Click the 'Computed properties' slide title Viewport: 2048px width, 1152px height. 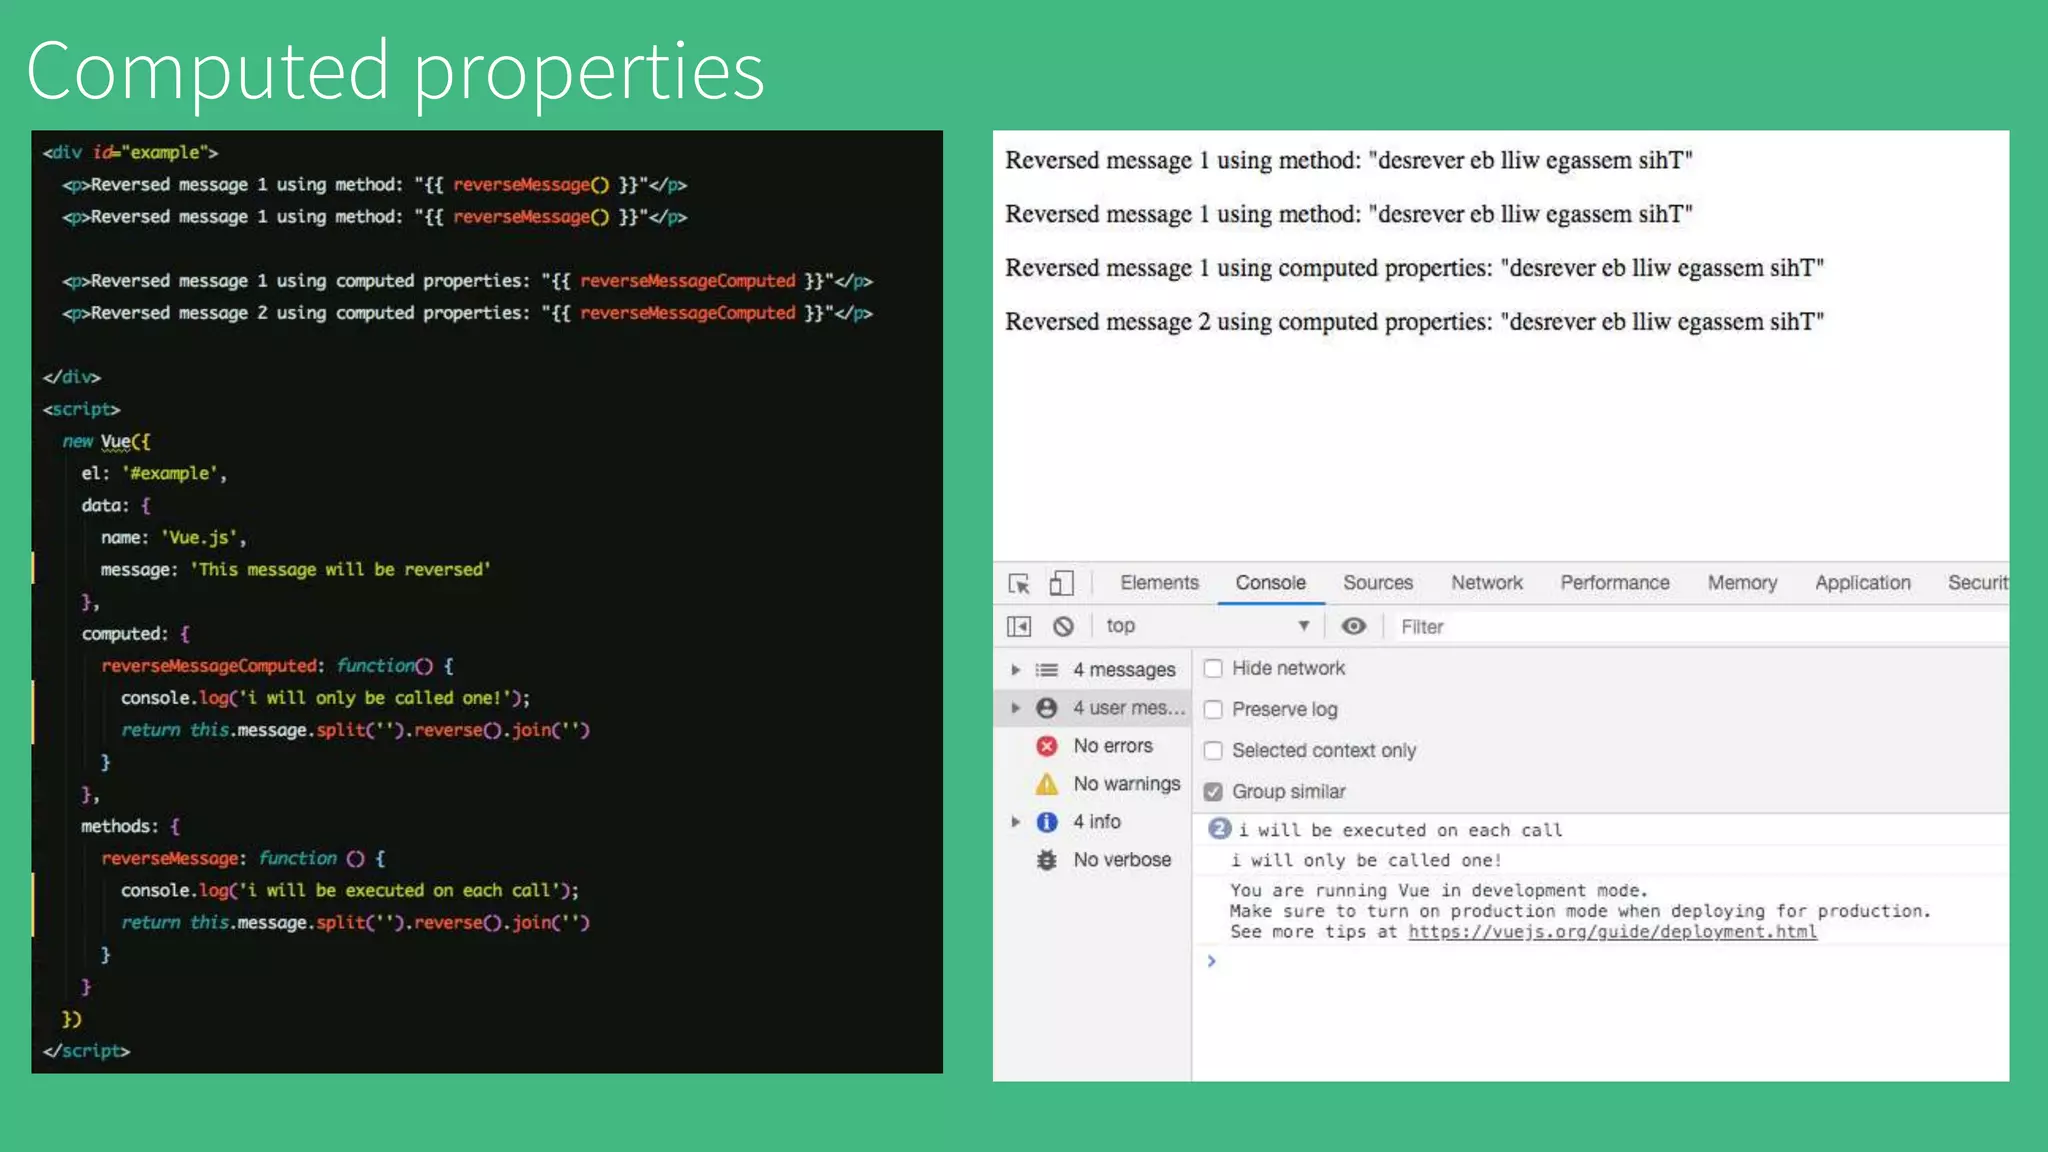click(395, 71)
